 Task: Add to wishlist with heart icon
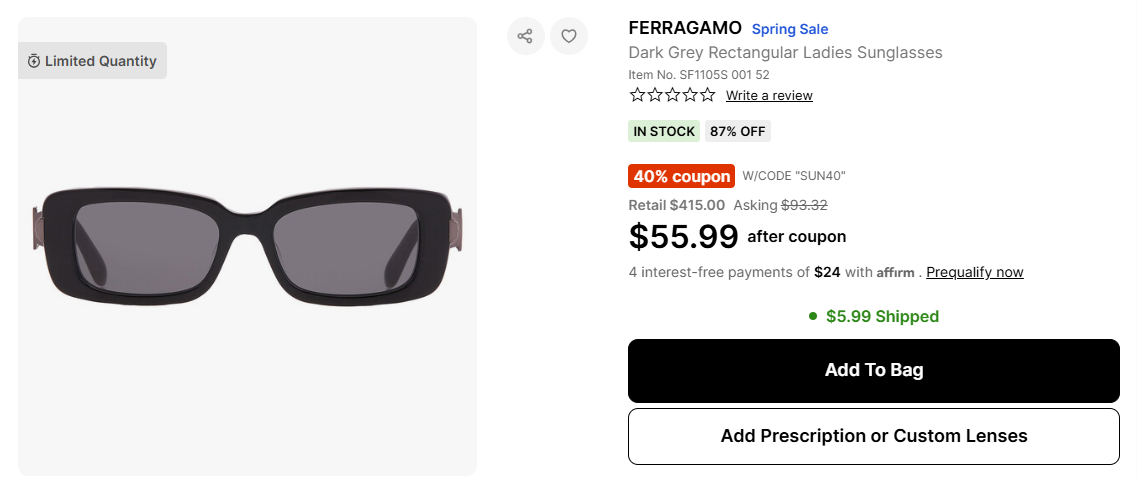pos(569,36)
